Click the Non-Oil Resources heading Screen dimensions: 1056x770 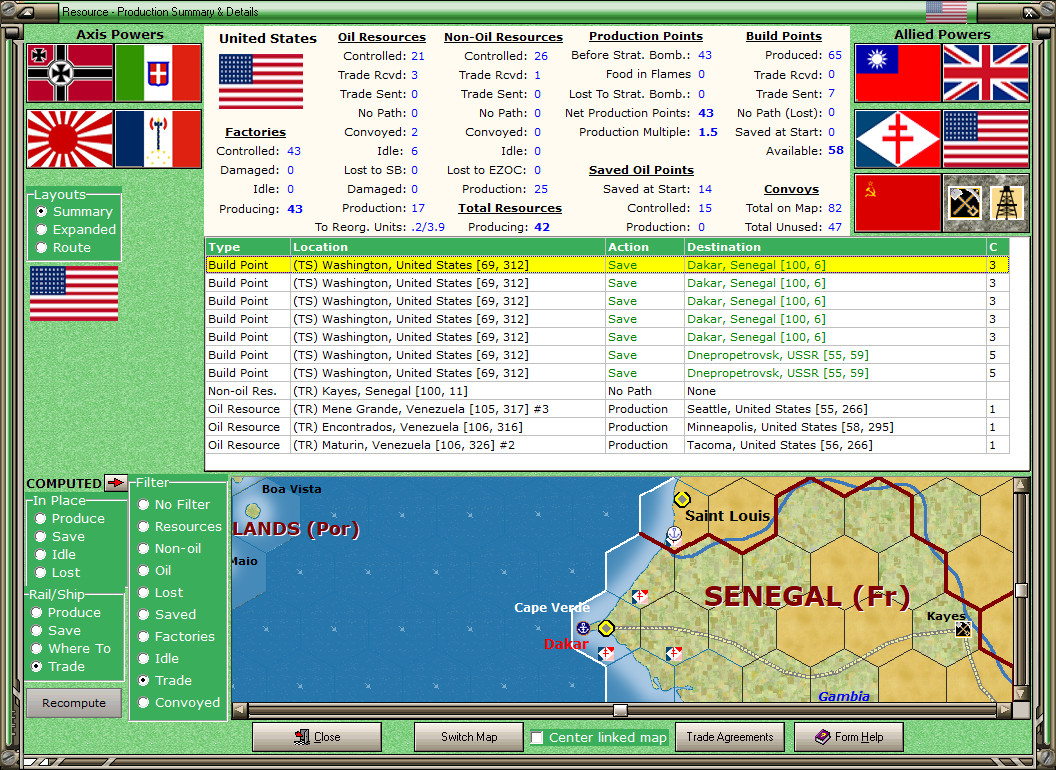click(503, 37)
